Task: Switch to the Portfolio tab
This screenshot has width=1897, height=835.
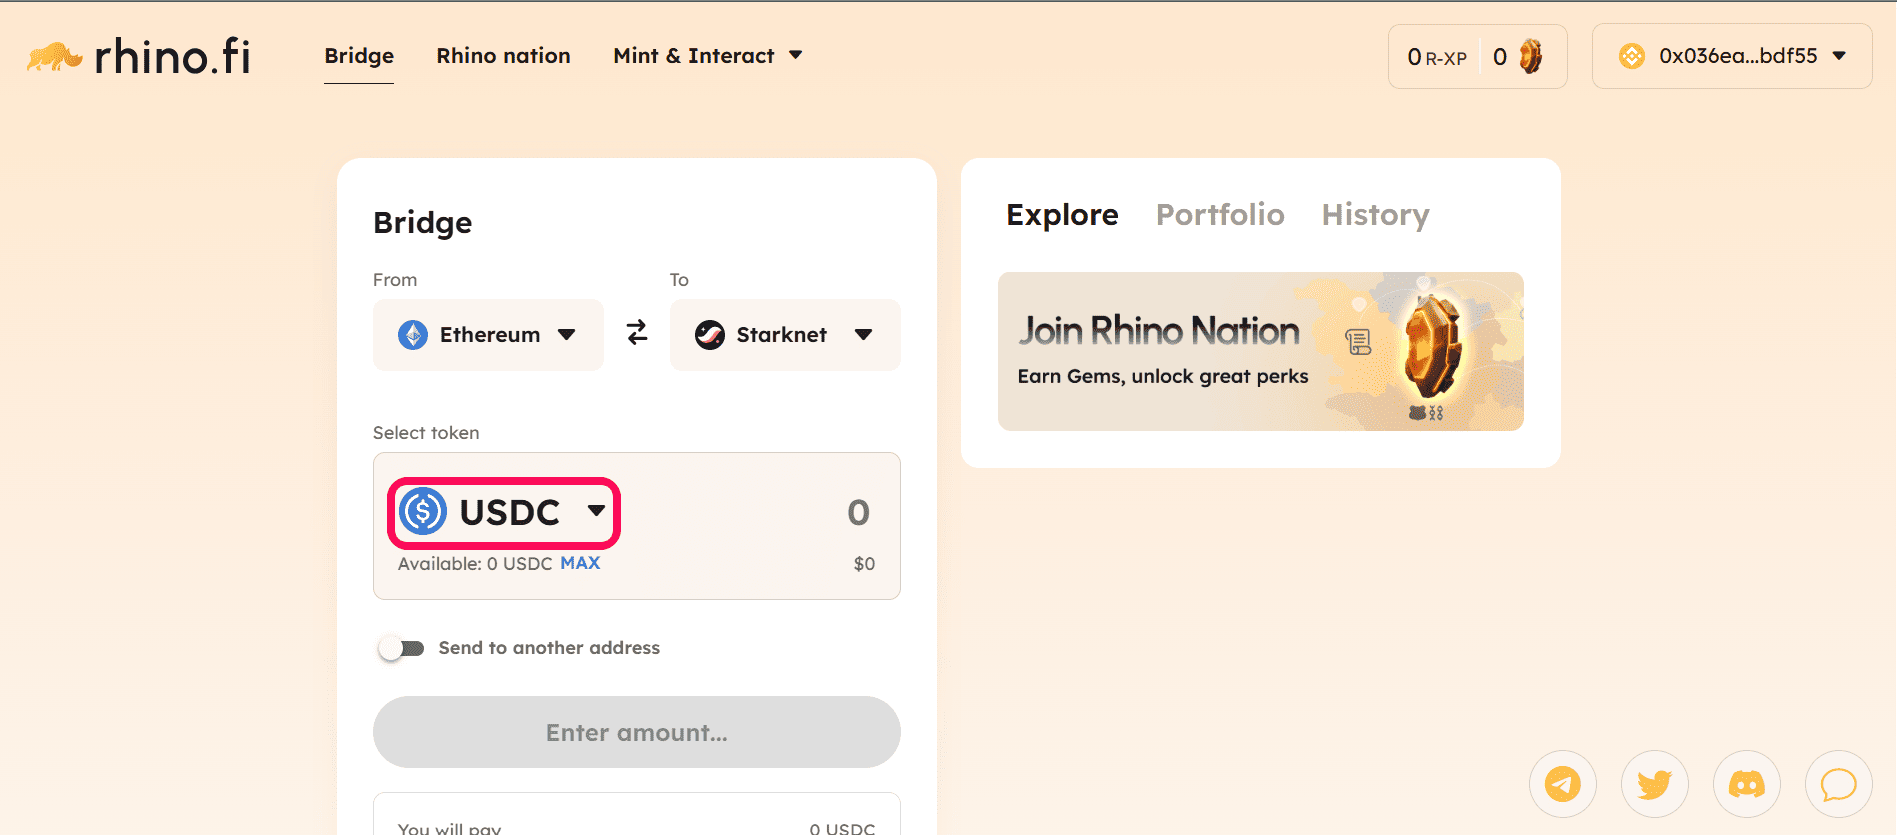Action: [x=1220, y=215]
